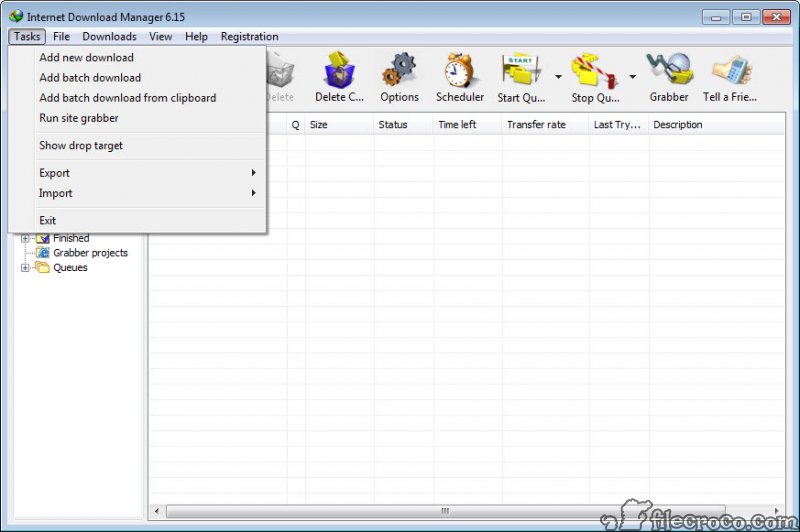The height and width of the screenshot is (532, 800).
Task: Click the Grabber projects icon in tree
Action: tap(43, 252)
